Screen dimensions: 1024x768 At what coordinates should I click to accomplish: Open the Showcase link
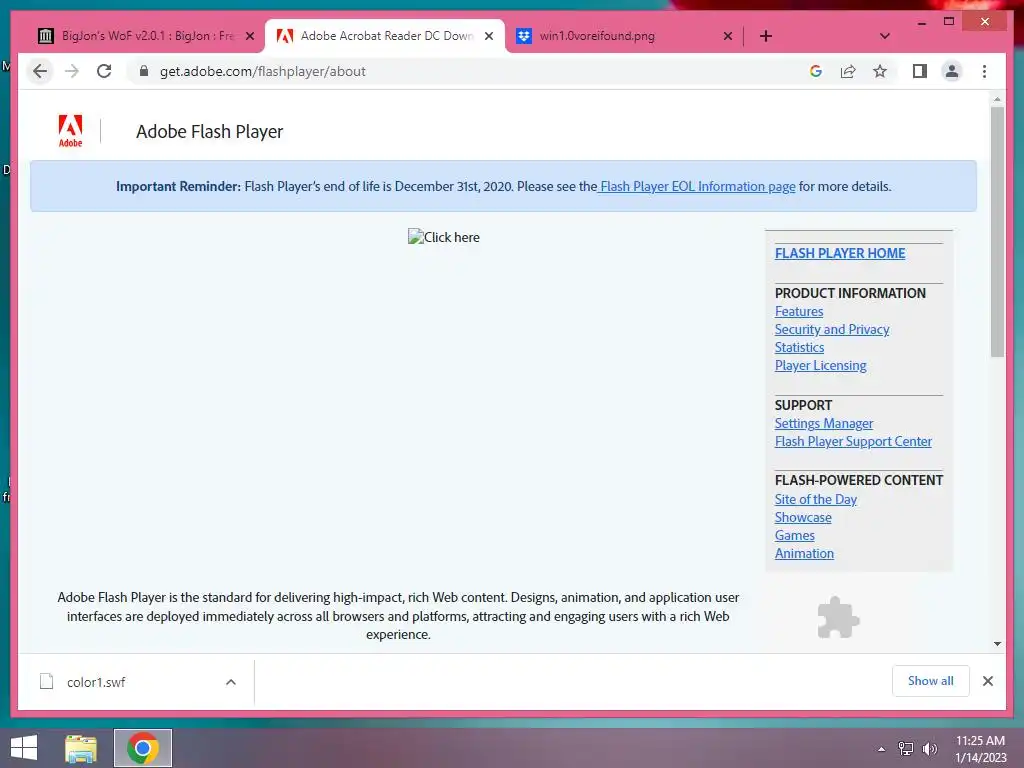[803, 518]
